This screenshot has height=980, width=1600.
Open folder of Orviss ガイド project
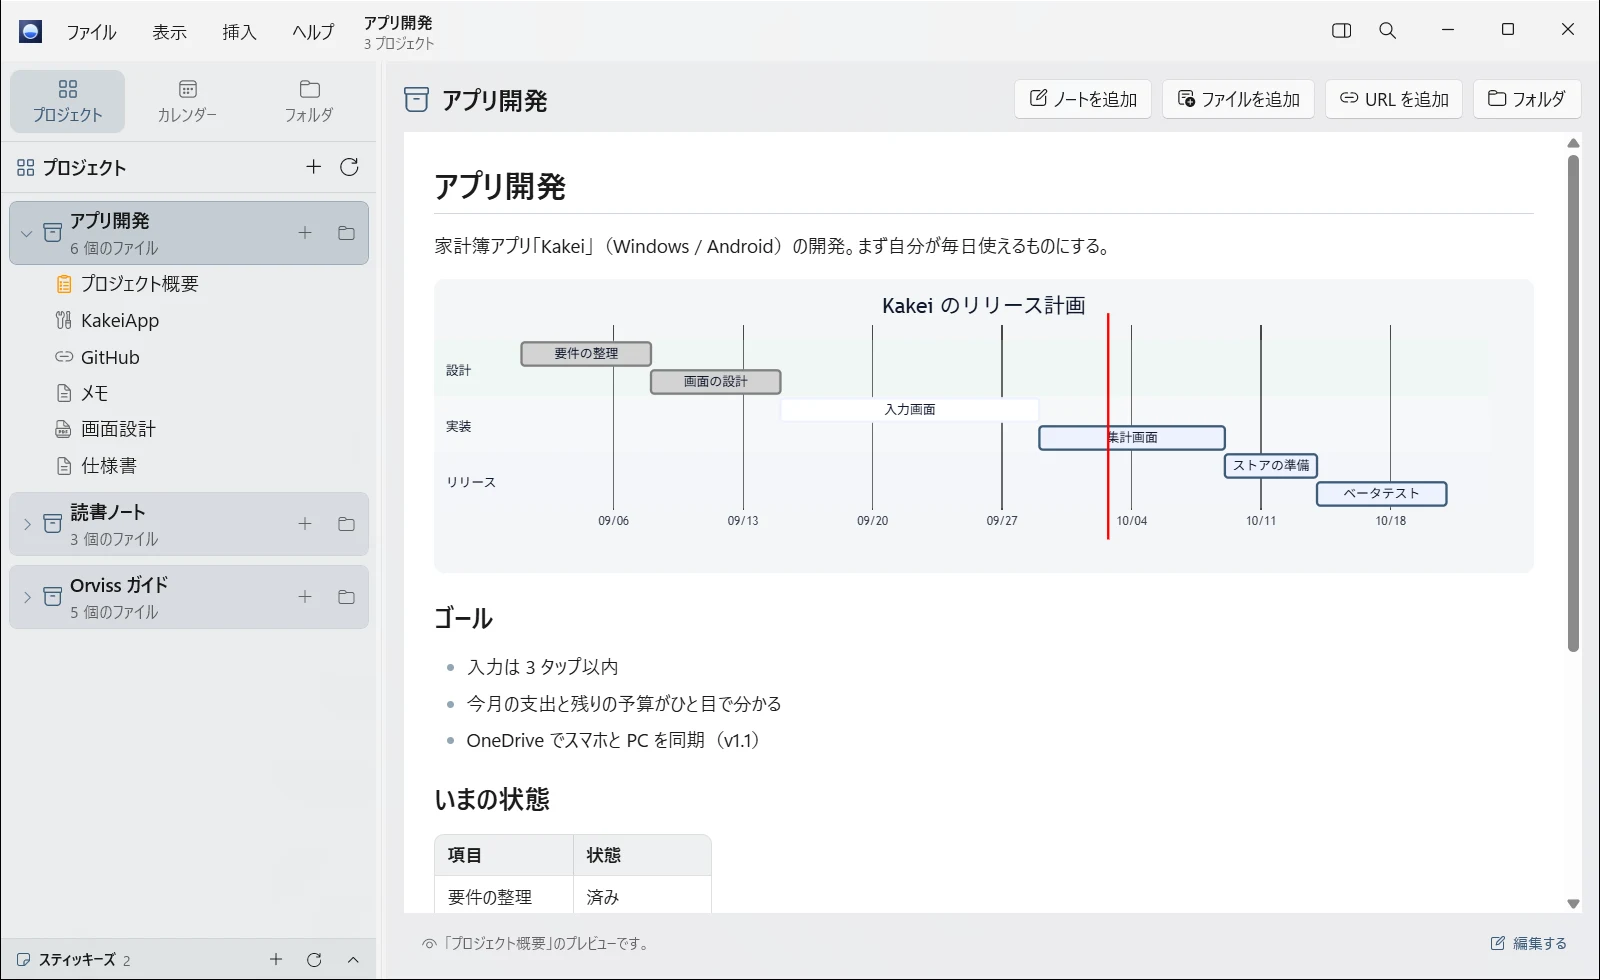tap(346, 597)
